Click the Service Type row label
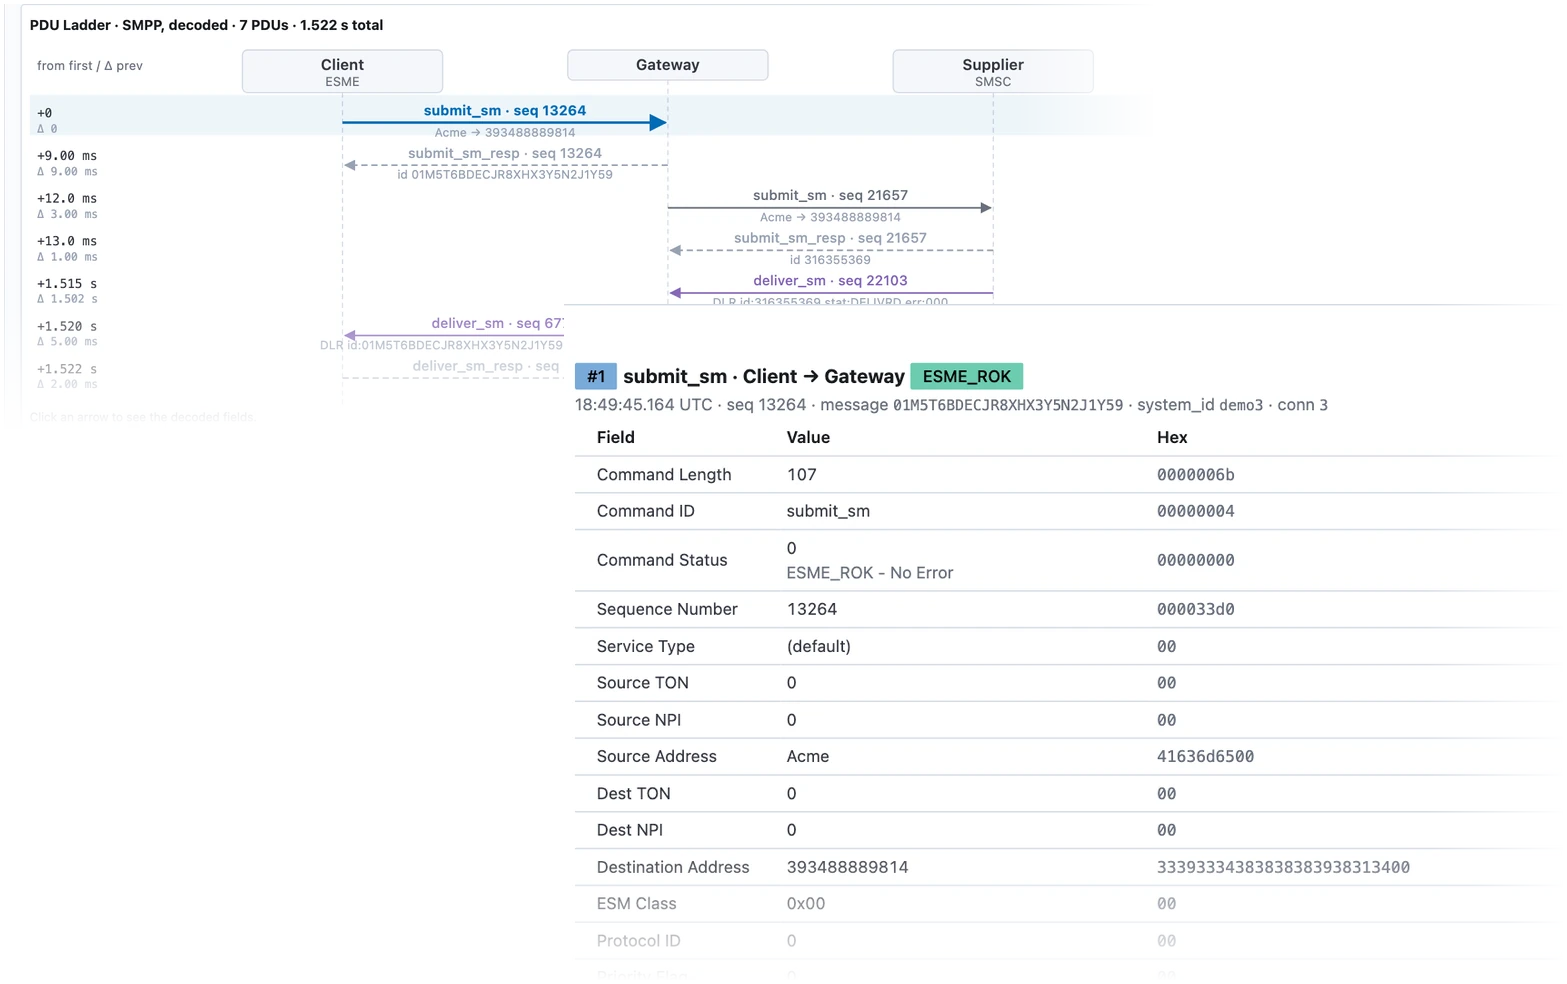Screen dimensions: 1567x984 pos(646,646)
